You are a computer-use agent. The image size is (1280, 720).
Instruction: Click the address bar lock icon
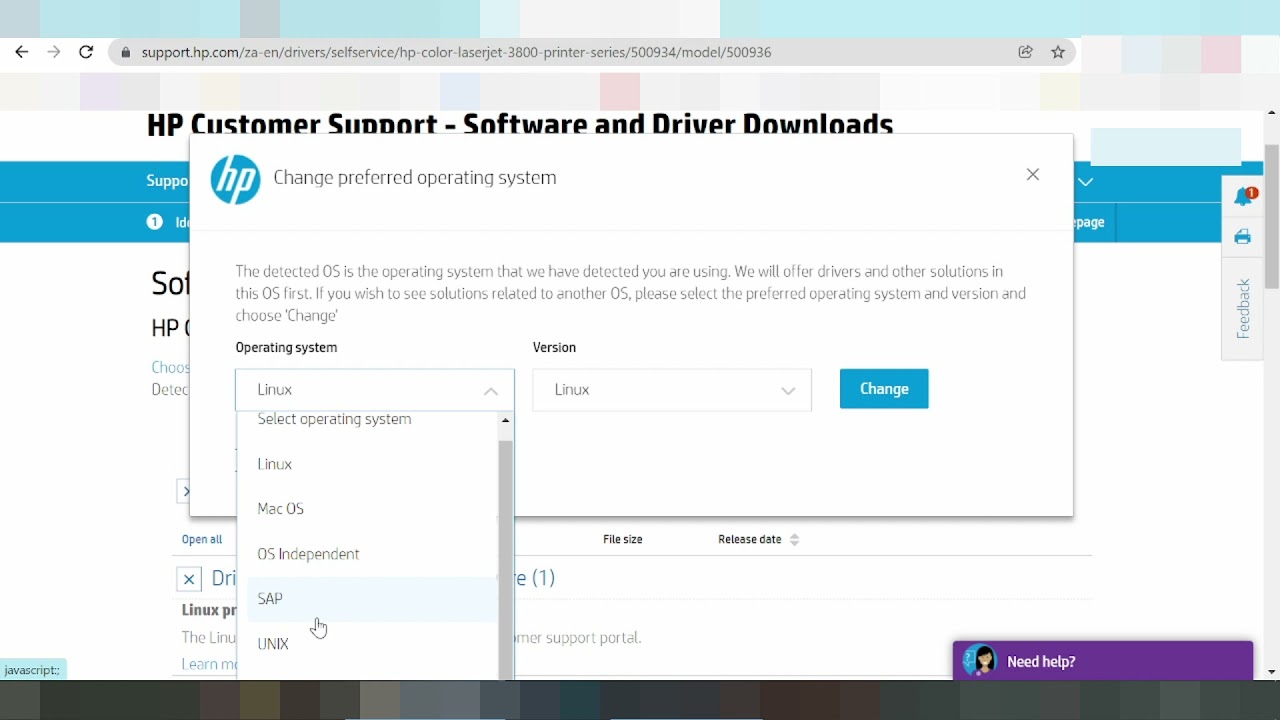tap(125, 52)
